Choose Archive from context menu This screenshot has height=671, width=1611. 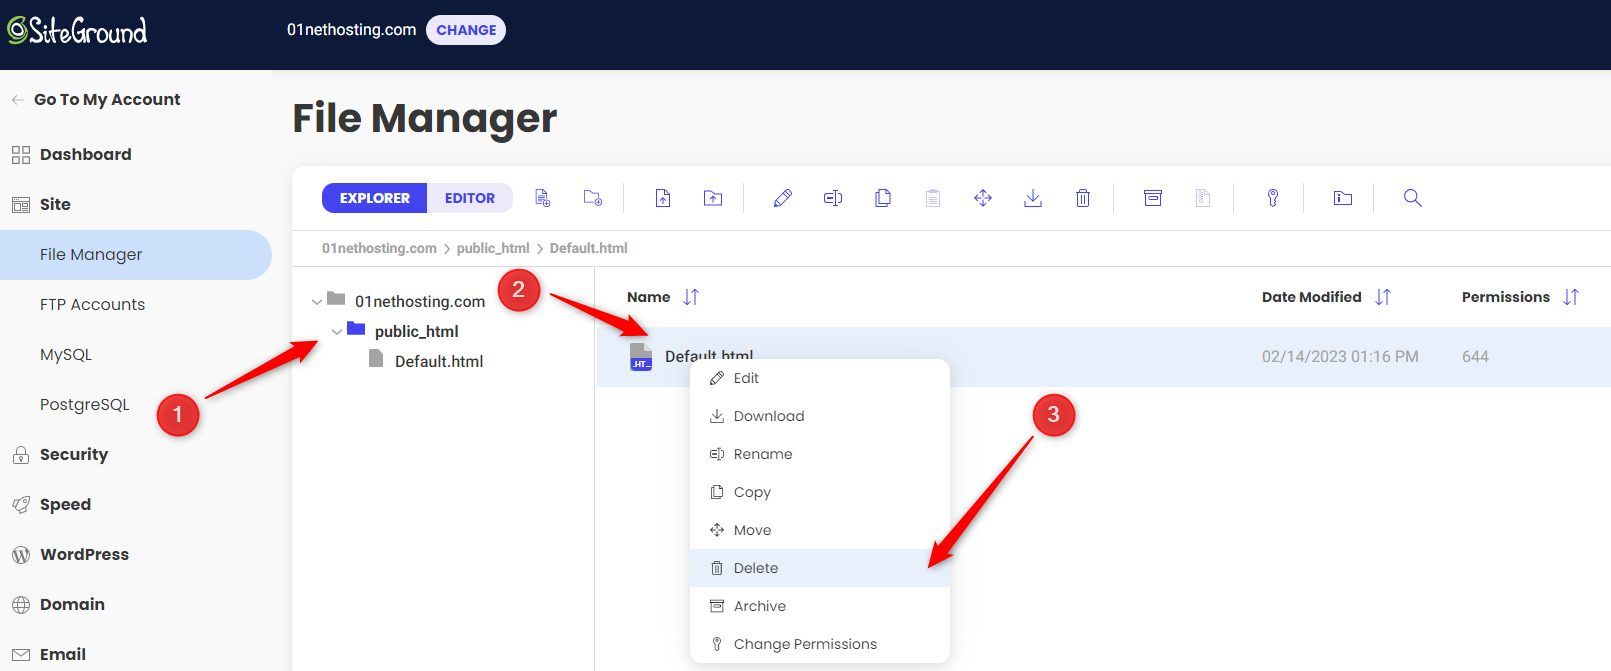pyautogui.click(x=819, y=606)
